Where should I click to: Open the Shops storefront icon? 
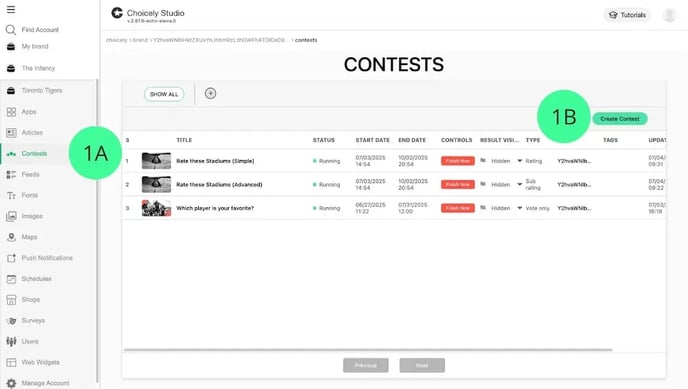point(11,300)
